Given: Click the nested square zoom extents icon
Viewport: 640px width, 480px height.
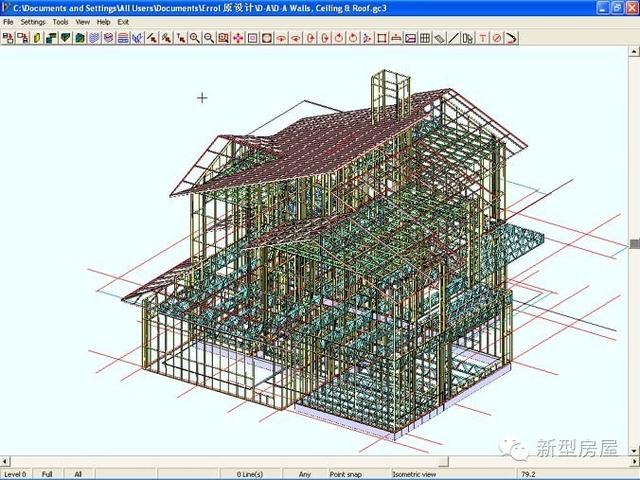Looking at the screenshot, I should point(252,38).
